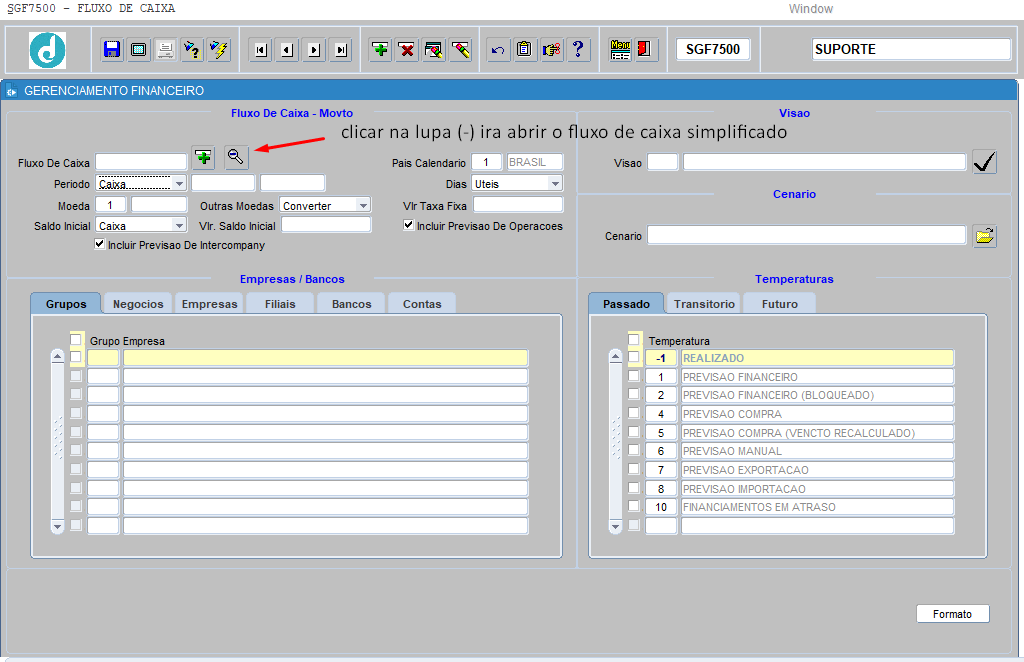Click the Formato button
The image size is (1024, 662).
coord(952,614)
